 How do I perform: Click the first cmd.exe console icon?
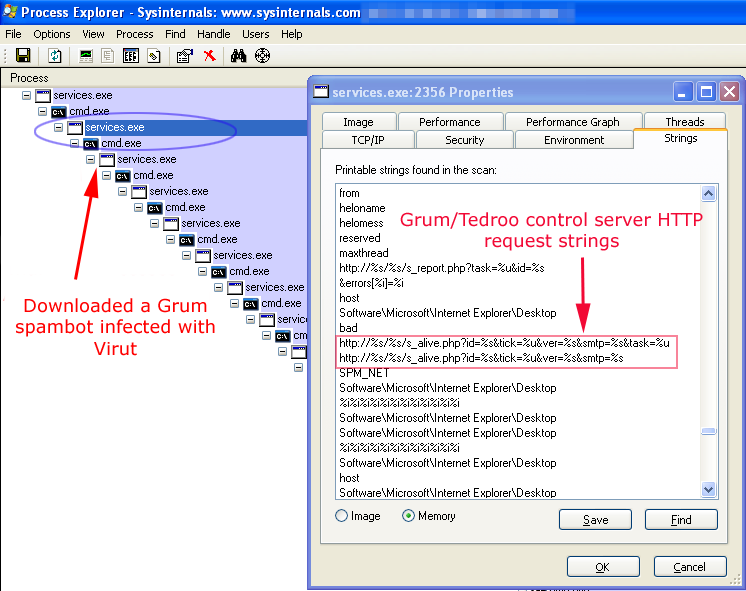[59, 112]
